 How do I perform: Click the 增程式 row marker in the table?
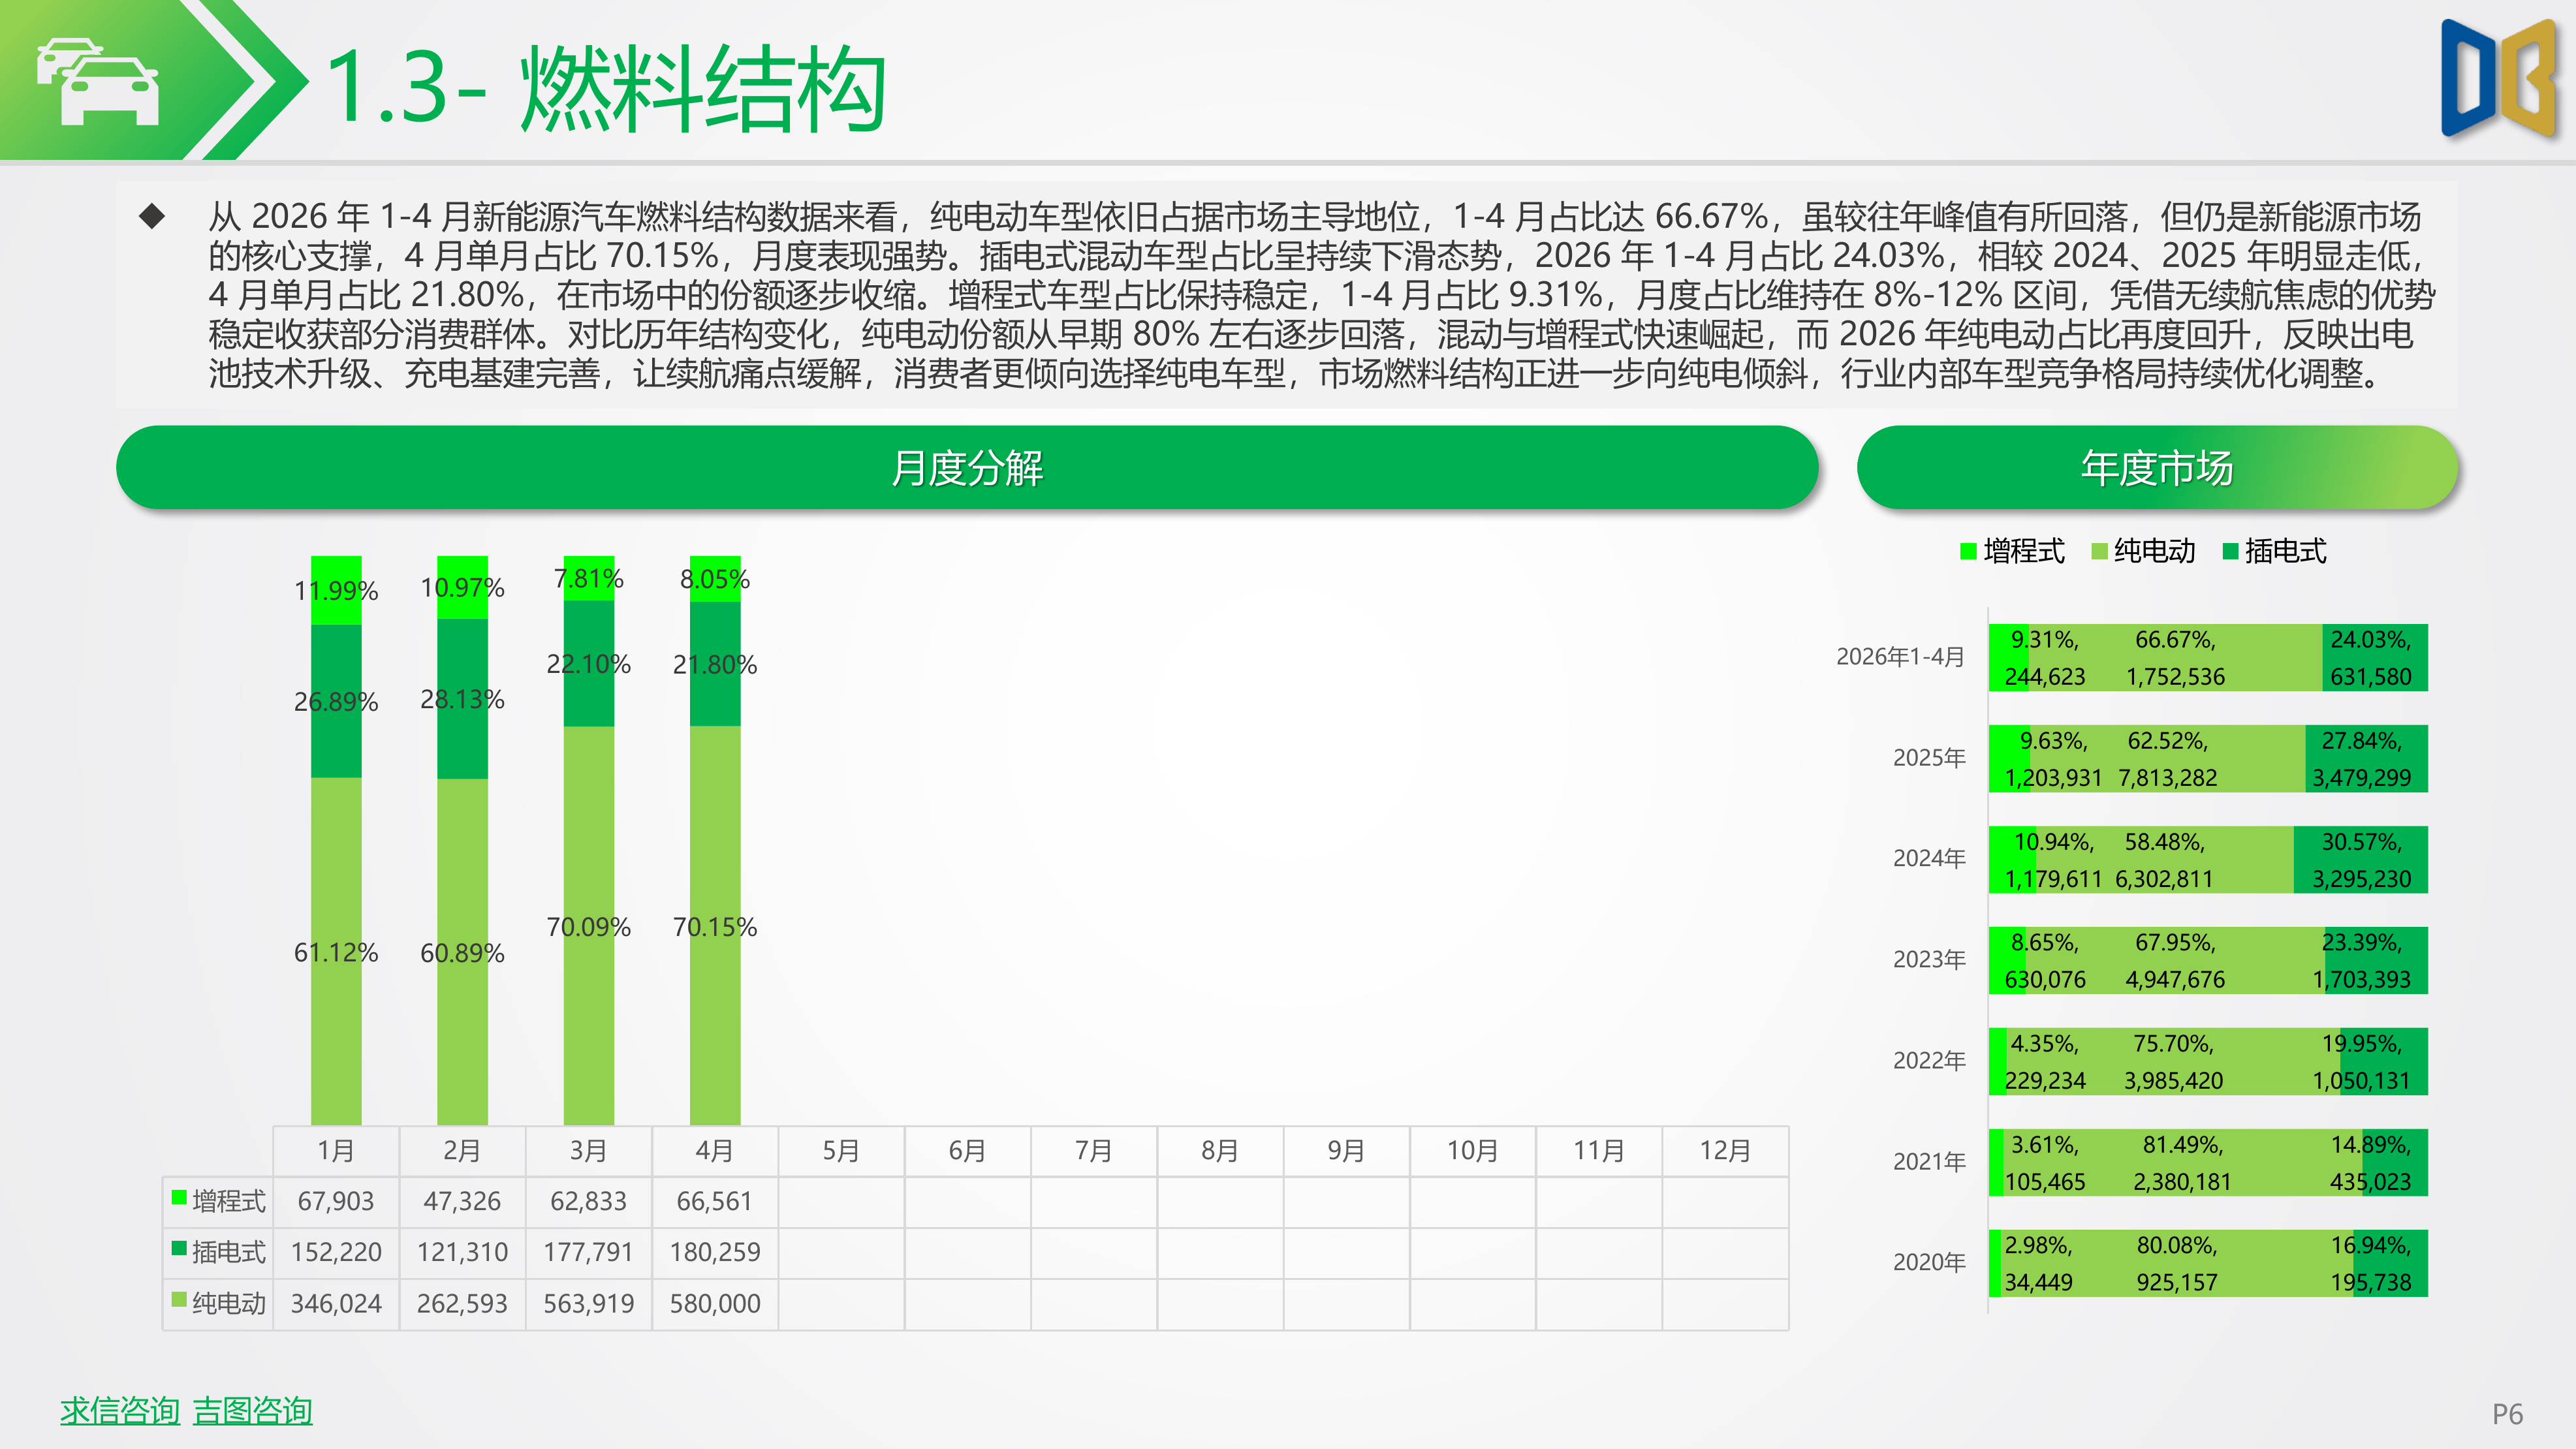pyautogui.click(x=179, y=1197)
